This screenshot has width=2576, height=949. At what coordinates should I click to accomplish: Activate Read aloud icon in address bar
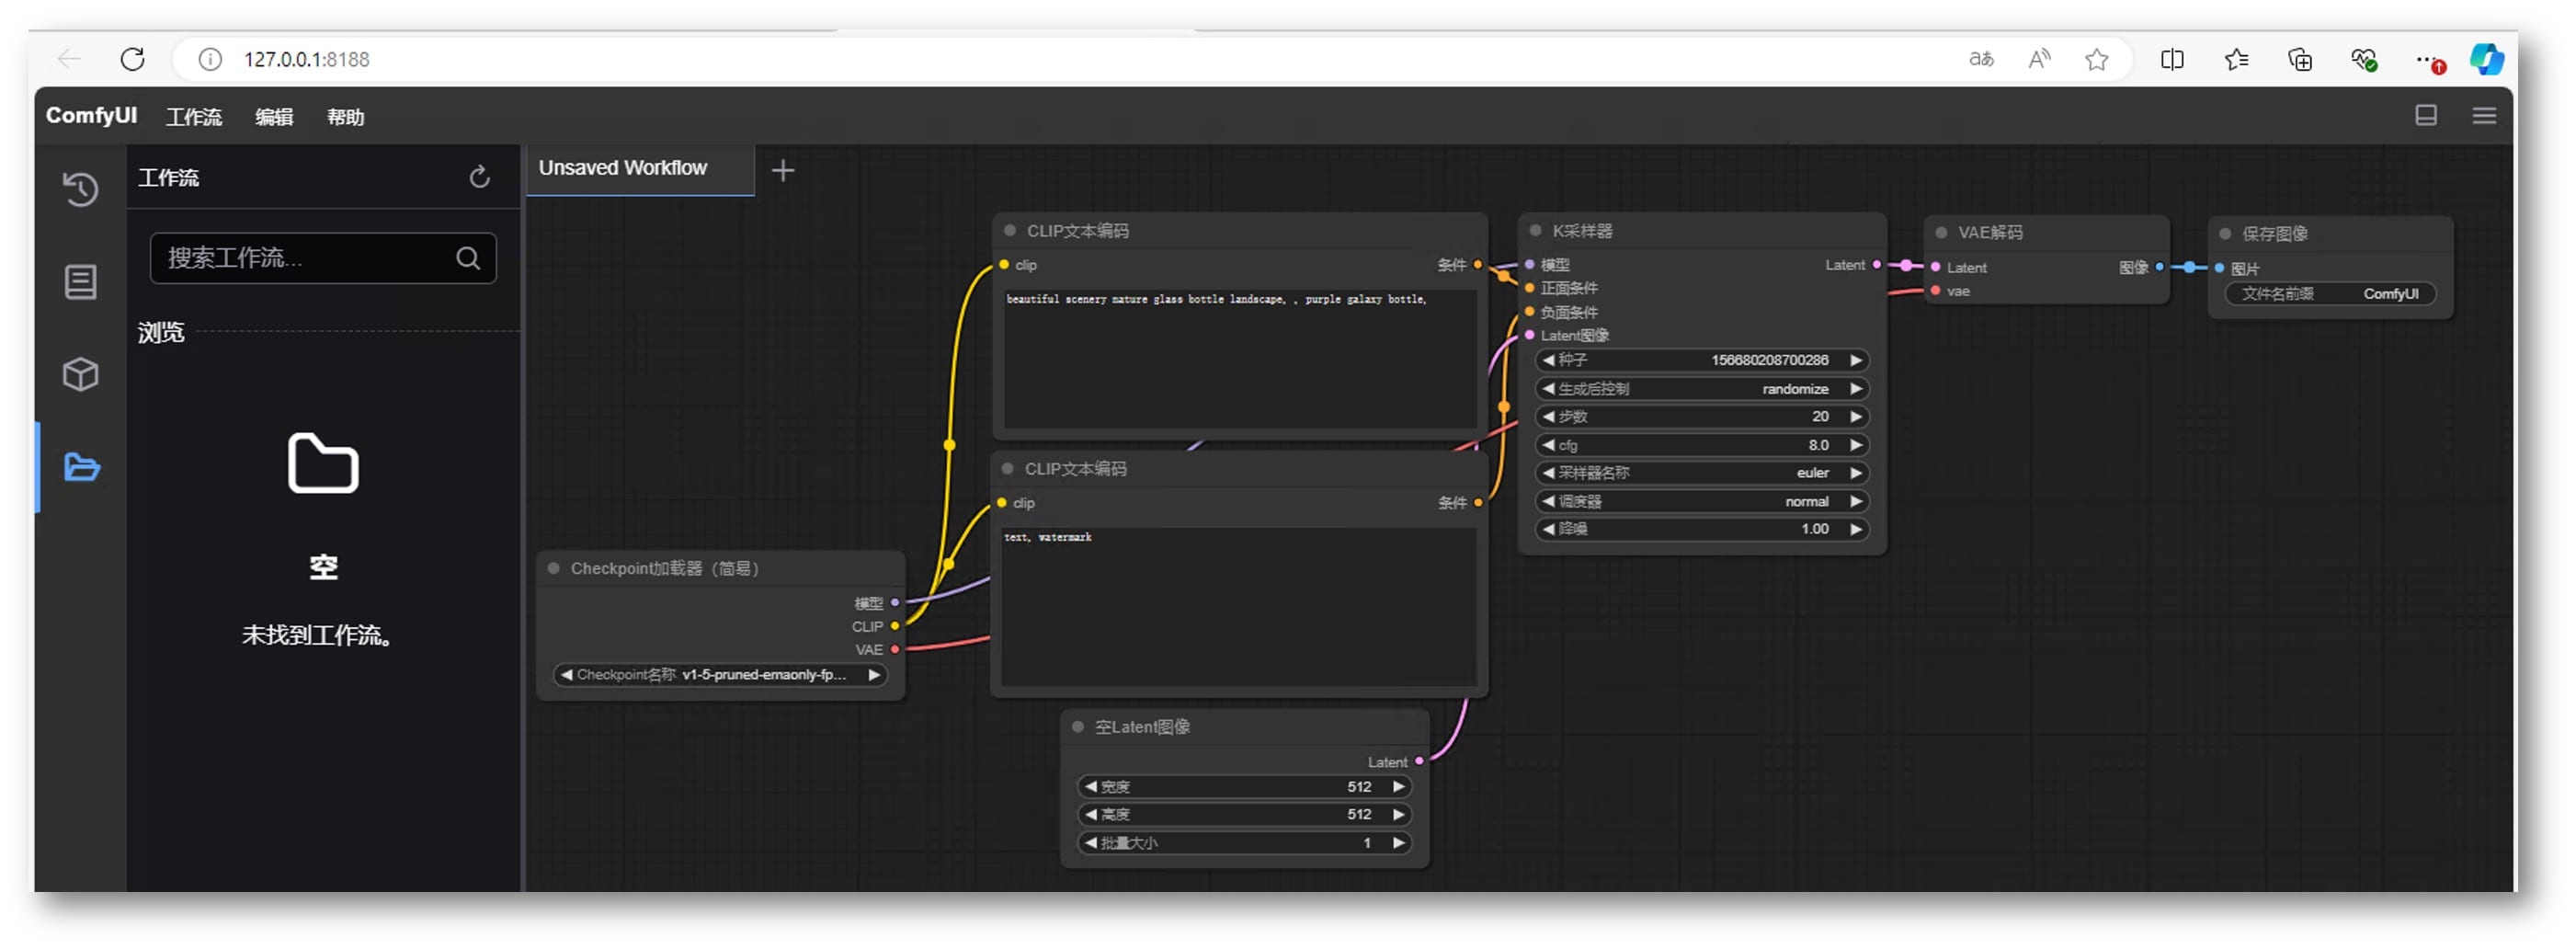2039,59
